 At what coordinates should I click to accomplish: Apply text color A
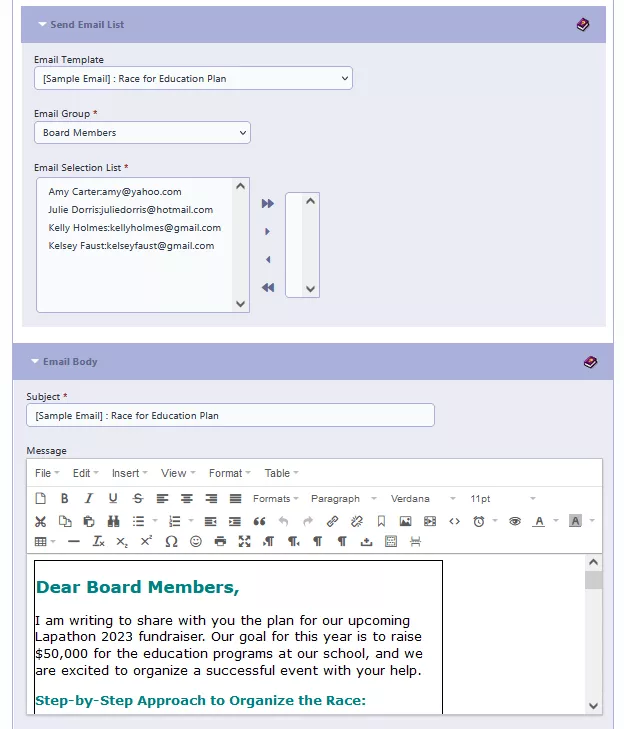tap(539, 521)
